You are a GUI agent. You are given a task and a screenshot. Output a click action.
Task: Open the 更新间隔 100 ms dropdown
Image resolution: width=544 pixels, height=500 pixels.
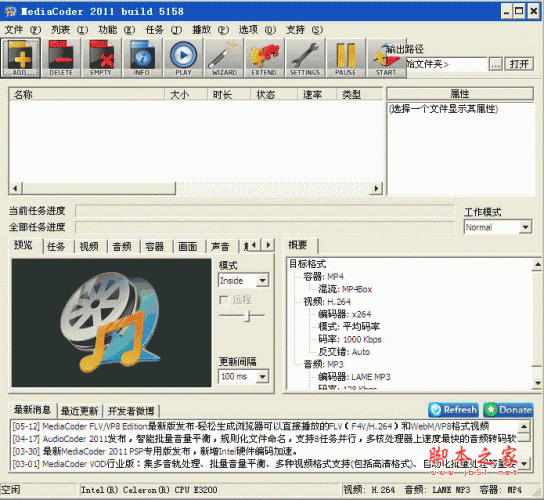244,376
